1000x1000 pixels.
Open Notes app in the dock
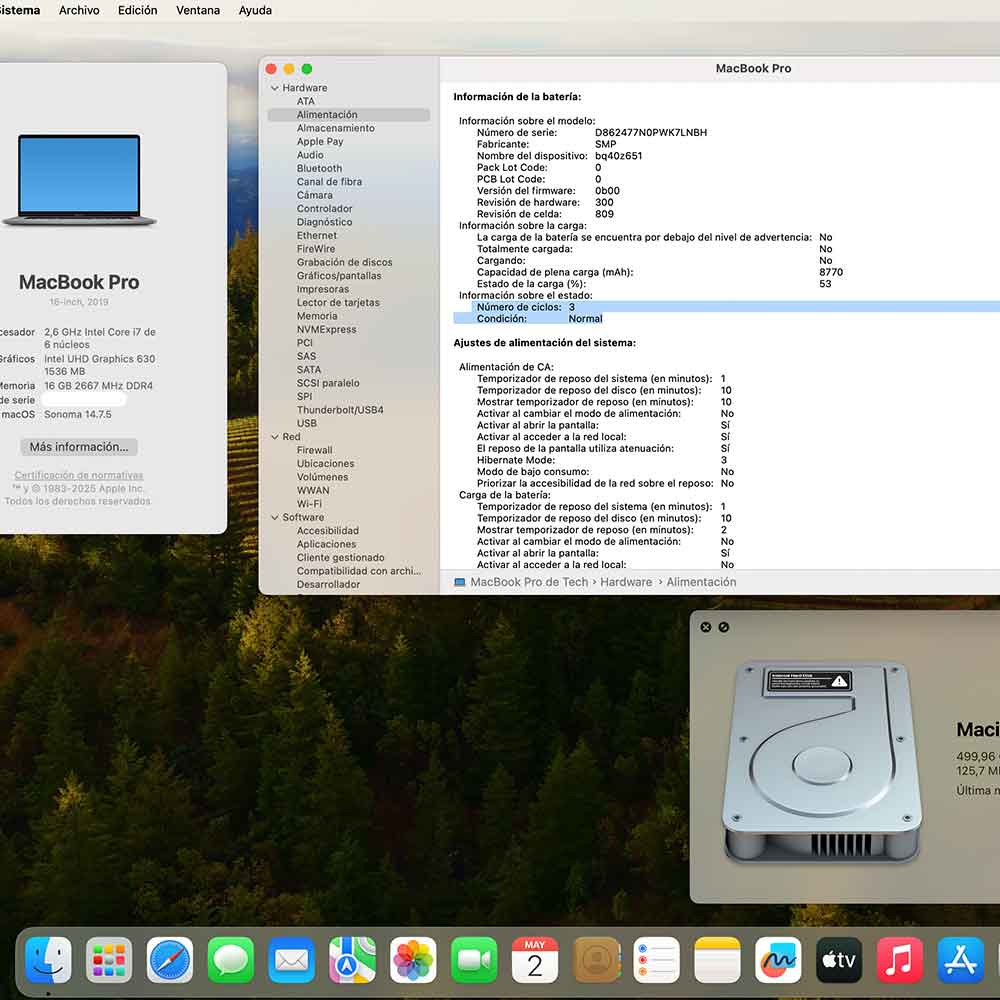717,960
